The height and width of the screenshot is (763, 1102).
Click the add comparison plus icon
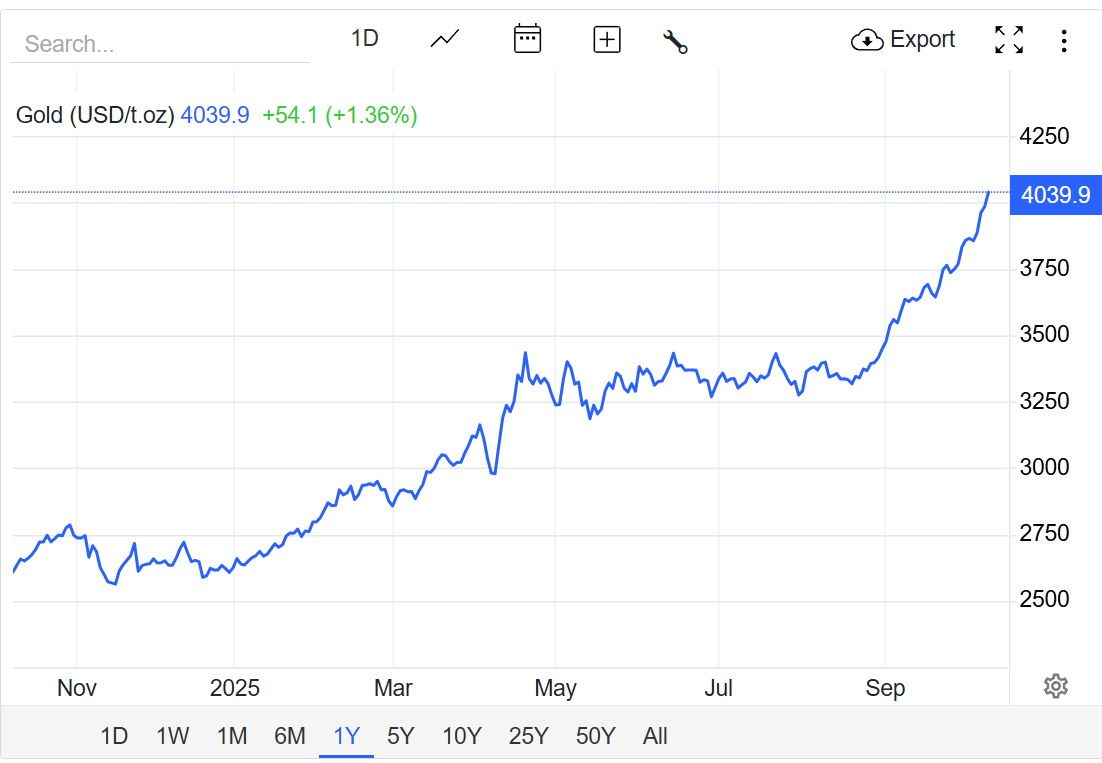[607, 40]
